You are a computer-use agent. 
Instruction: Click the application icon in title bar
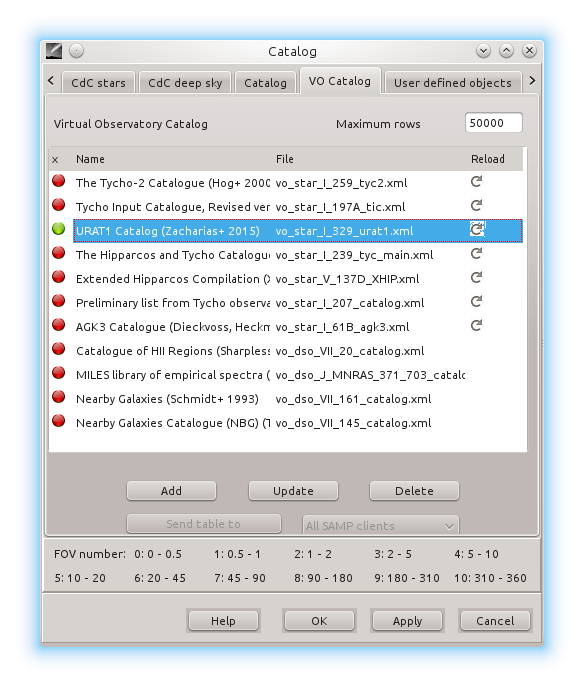(x=54, y=51)
